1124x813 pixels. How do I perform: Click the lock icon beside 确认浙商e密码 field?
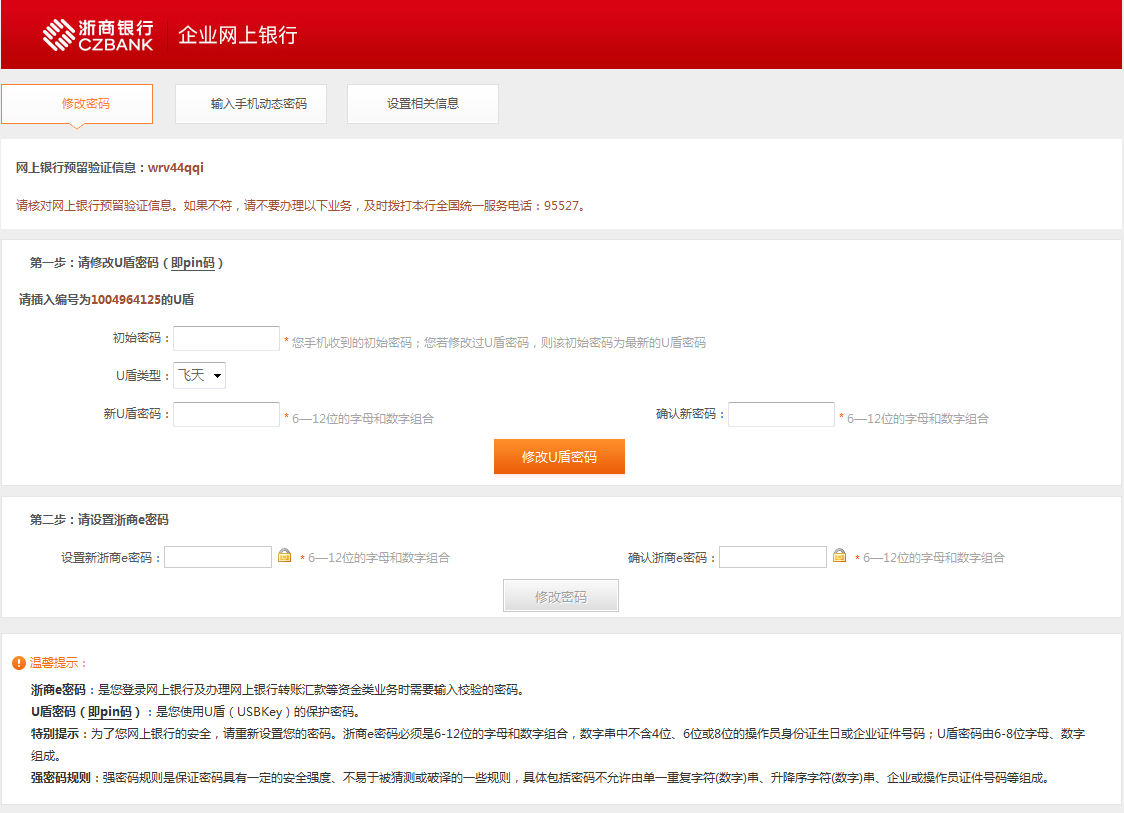coord(839,556)
